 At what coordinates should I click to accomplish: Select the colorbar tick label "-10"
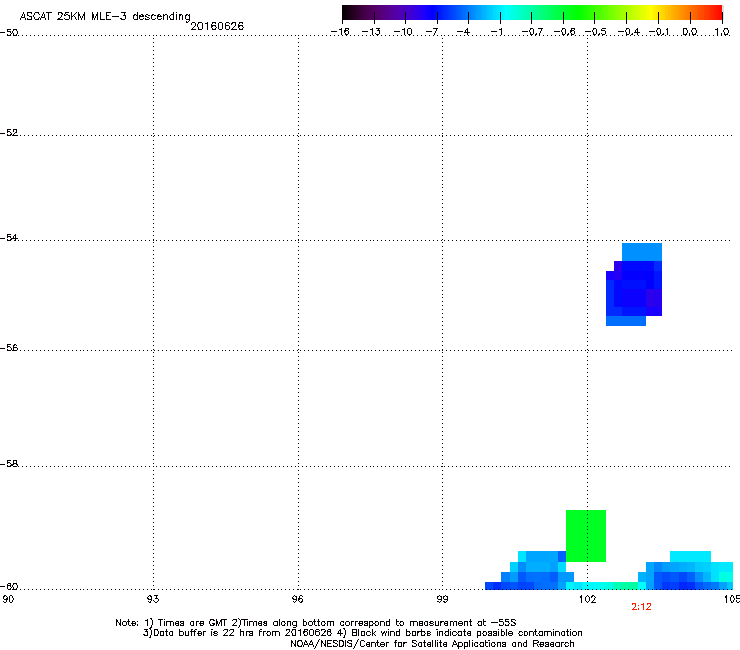pyautogui.click(x=403, y=32)
